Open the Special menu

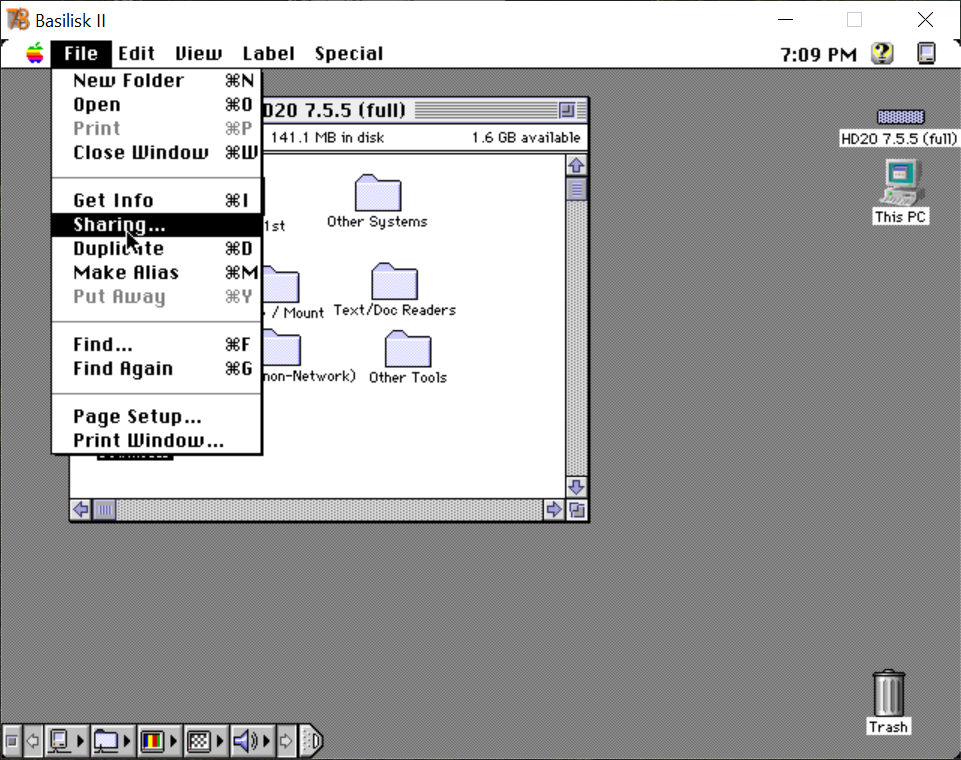pos(349,54)
